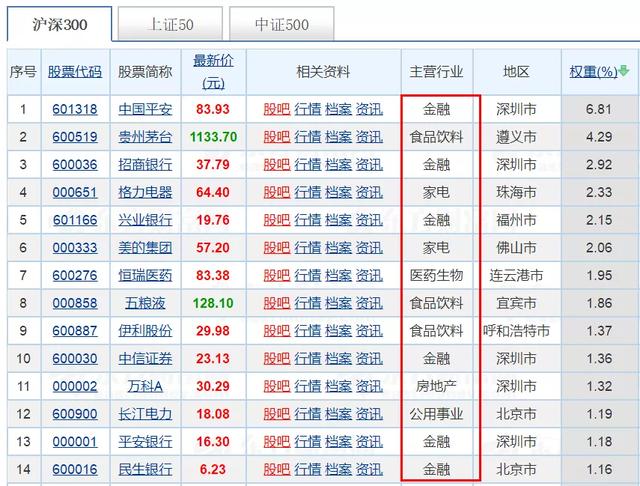The image size is (640, 486).
Task: Open 股吧 link in 伊利股份 row
Action: [277, 331]
